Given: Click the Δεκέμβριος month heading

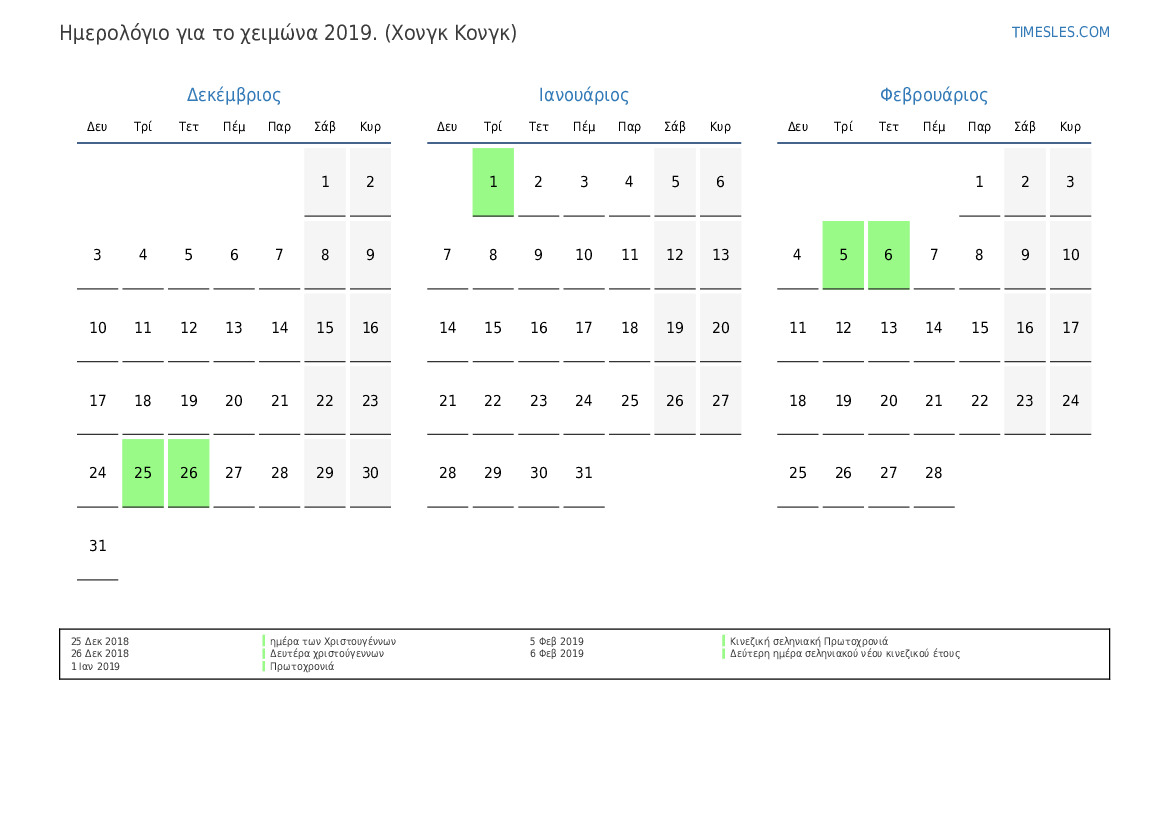Looking at the screenshot, I should [233, 95].
